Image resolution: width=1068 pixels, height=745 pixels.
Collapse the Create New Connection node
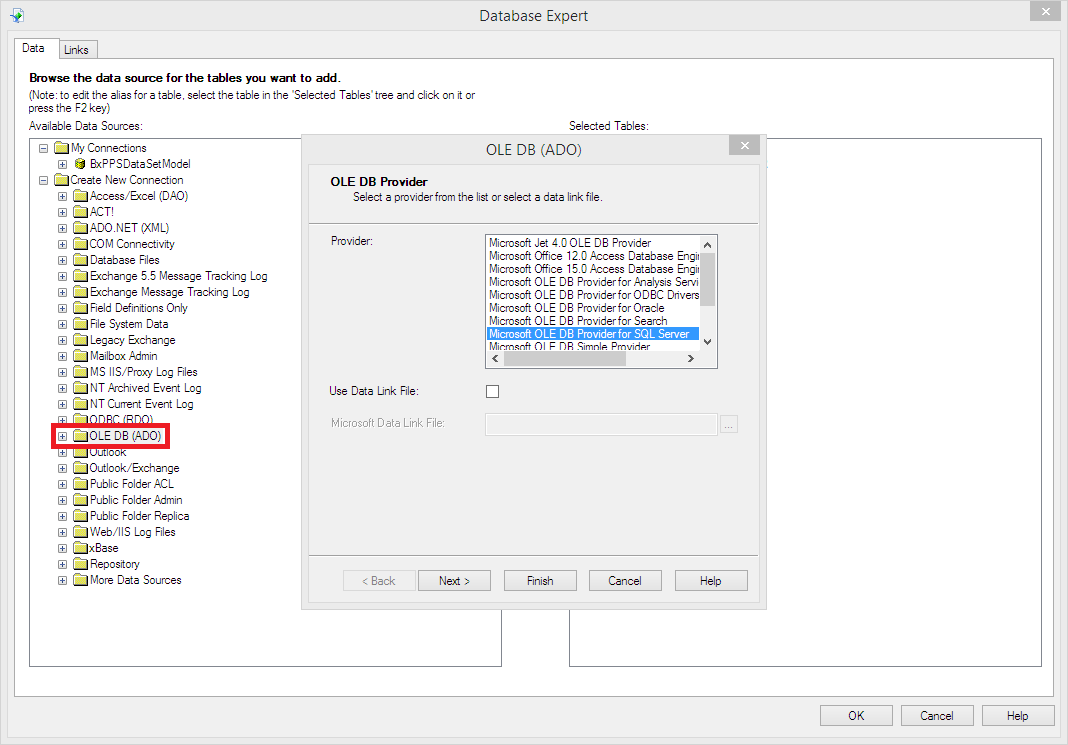44,180
